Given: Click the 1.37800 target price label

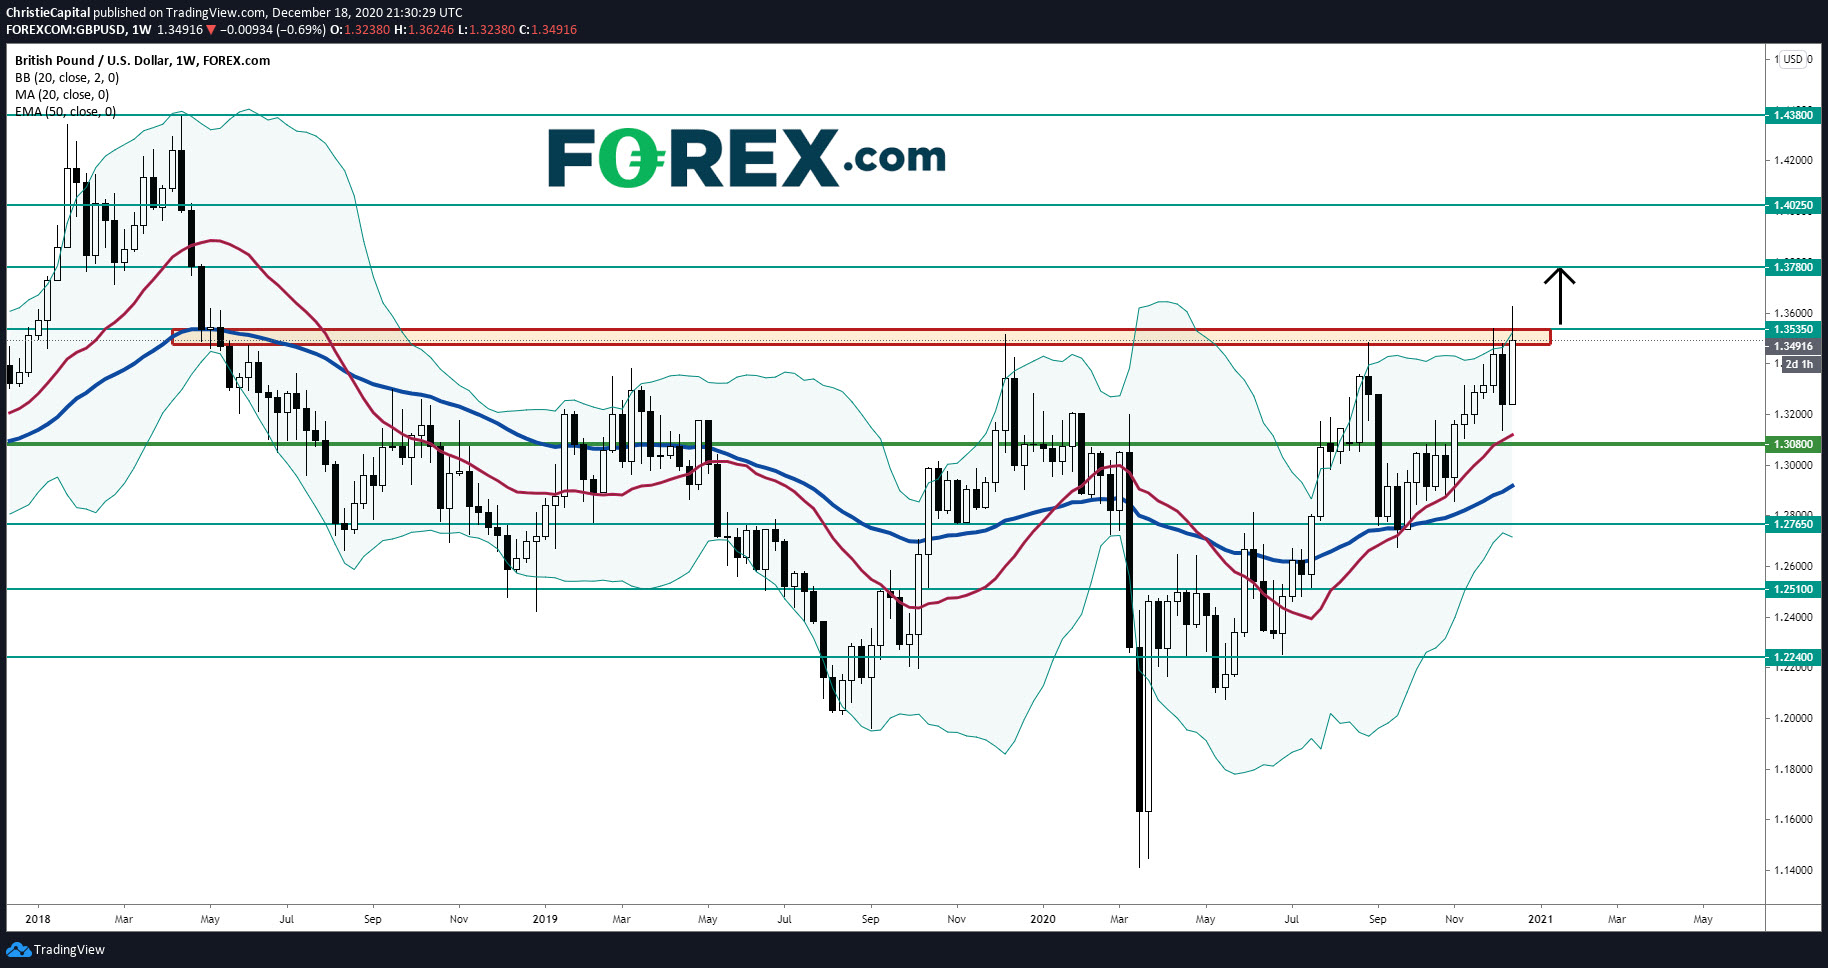Looking at the screenshot, I should pyautogui.click(x=1792, y=267).
